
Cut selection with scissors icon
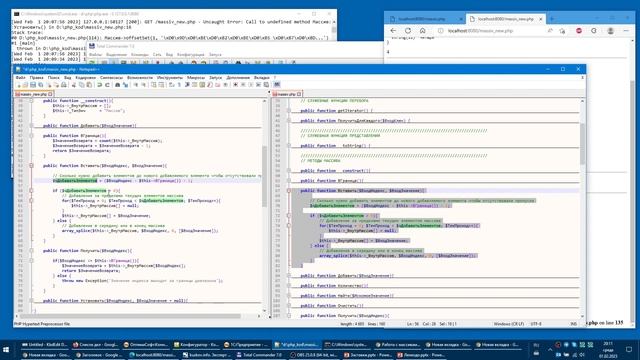pos(73,85)
